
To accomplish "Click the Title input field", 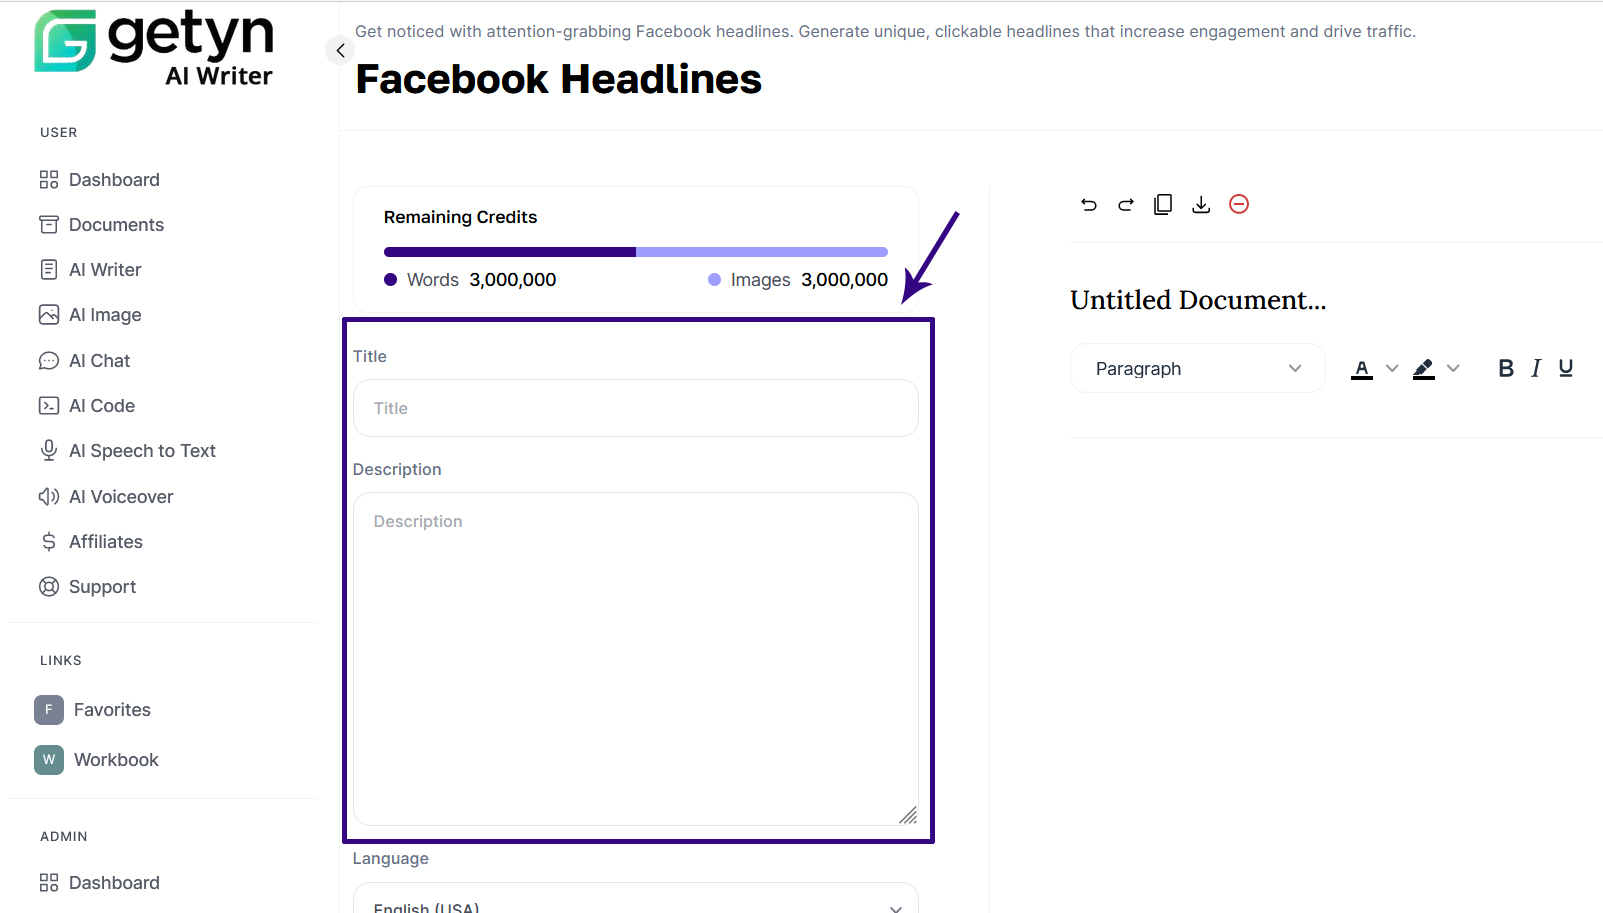I will tap(636, 408).
